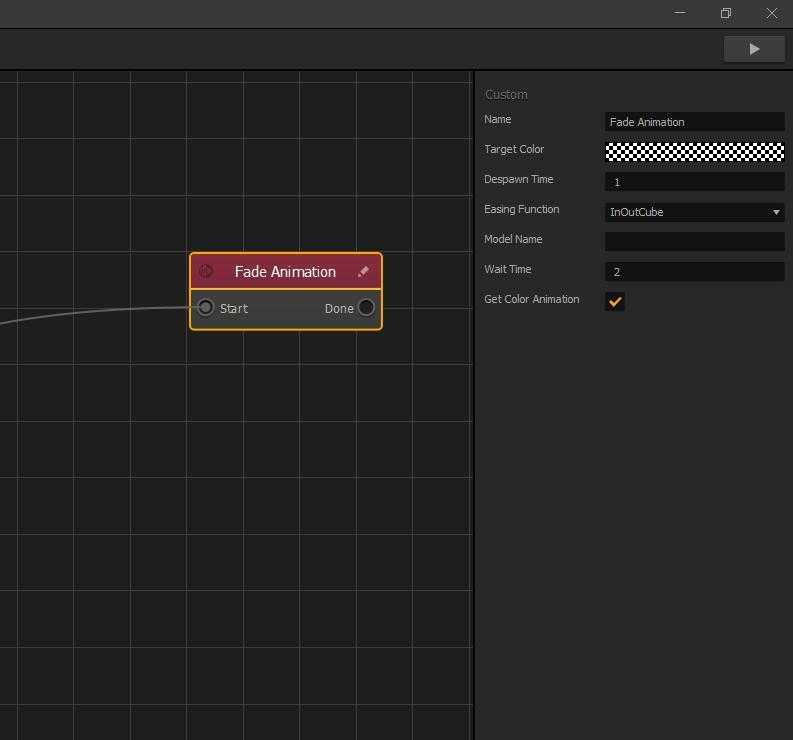The height and width of the screenshot is (740, 793).
Task: Focus the Wait Time input field
Action: tap(694, 272)
